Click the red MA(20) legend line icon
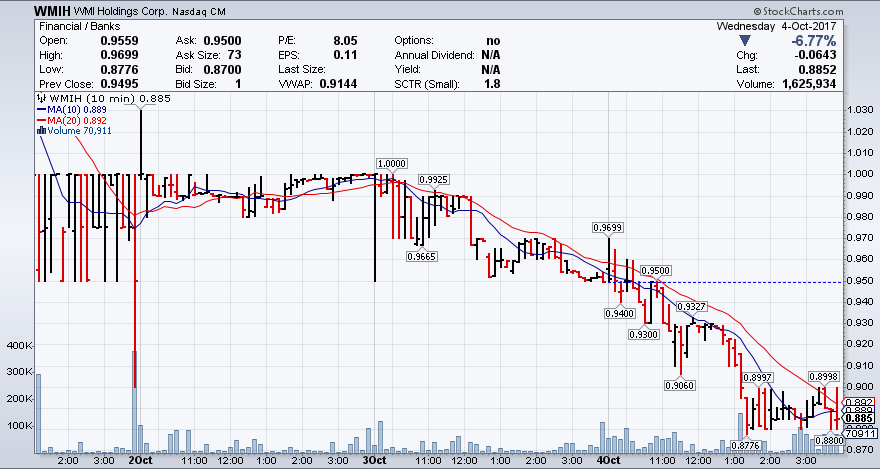Viewport: 880px width, 469px height. coord(40,120)
